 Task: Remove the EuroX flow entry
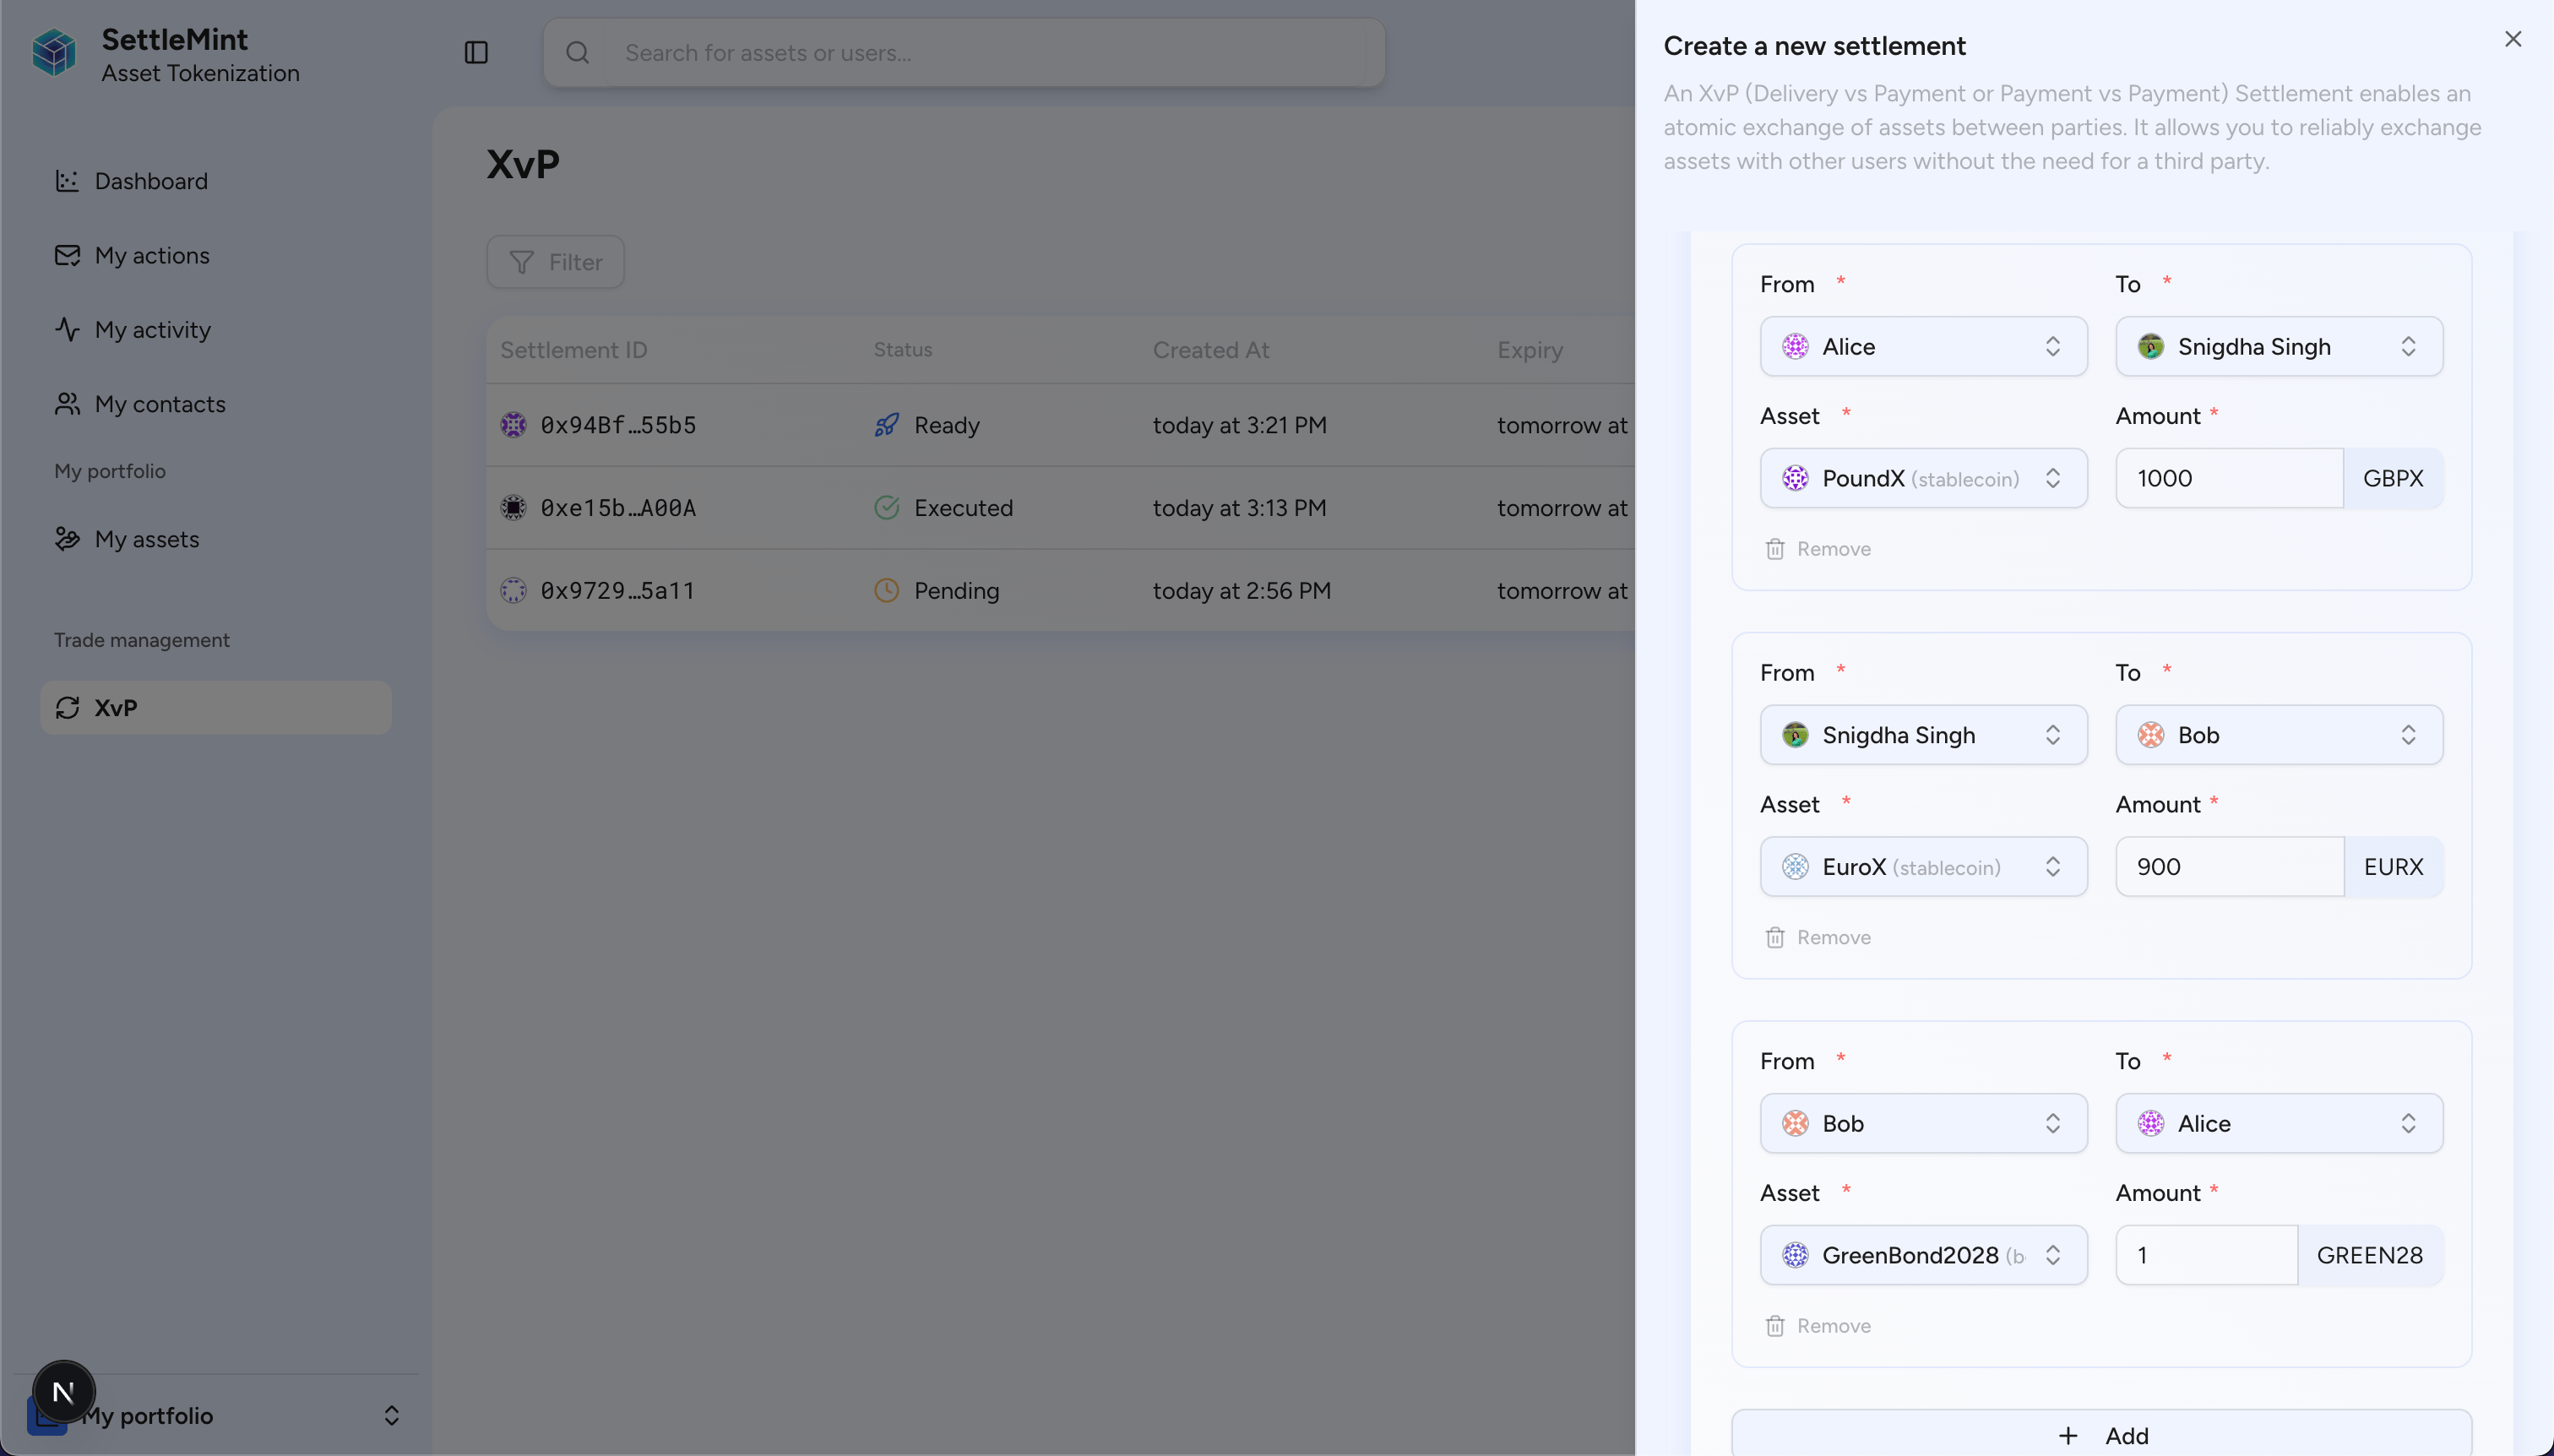[x=1818, y=937]
